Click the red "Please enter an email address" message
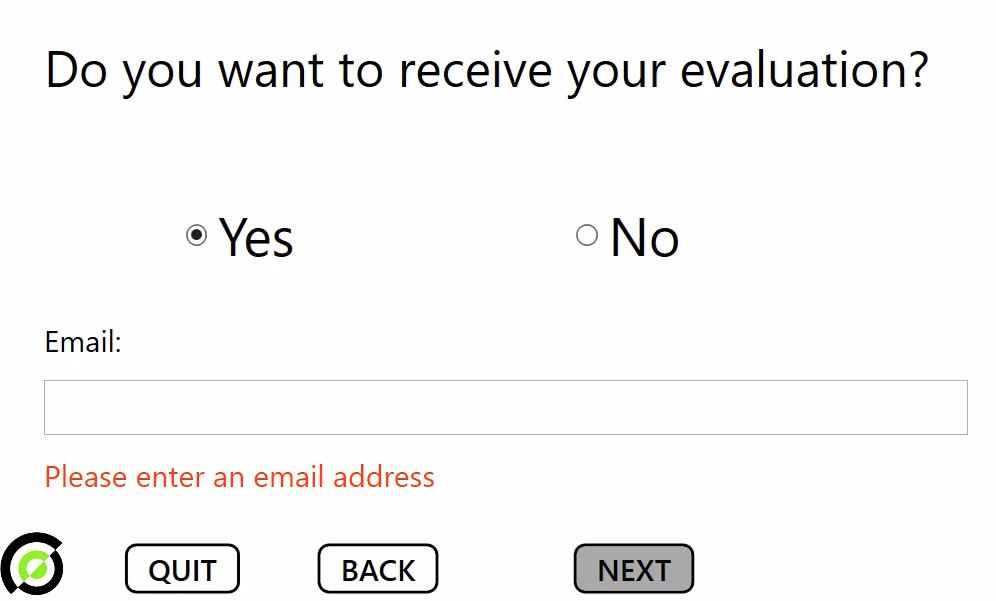 (x=239, y=477)
